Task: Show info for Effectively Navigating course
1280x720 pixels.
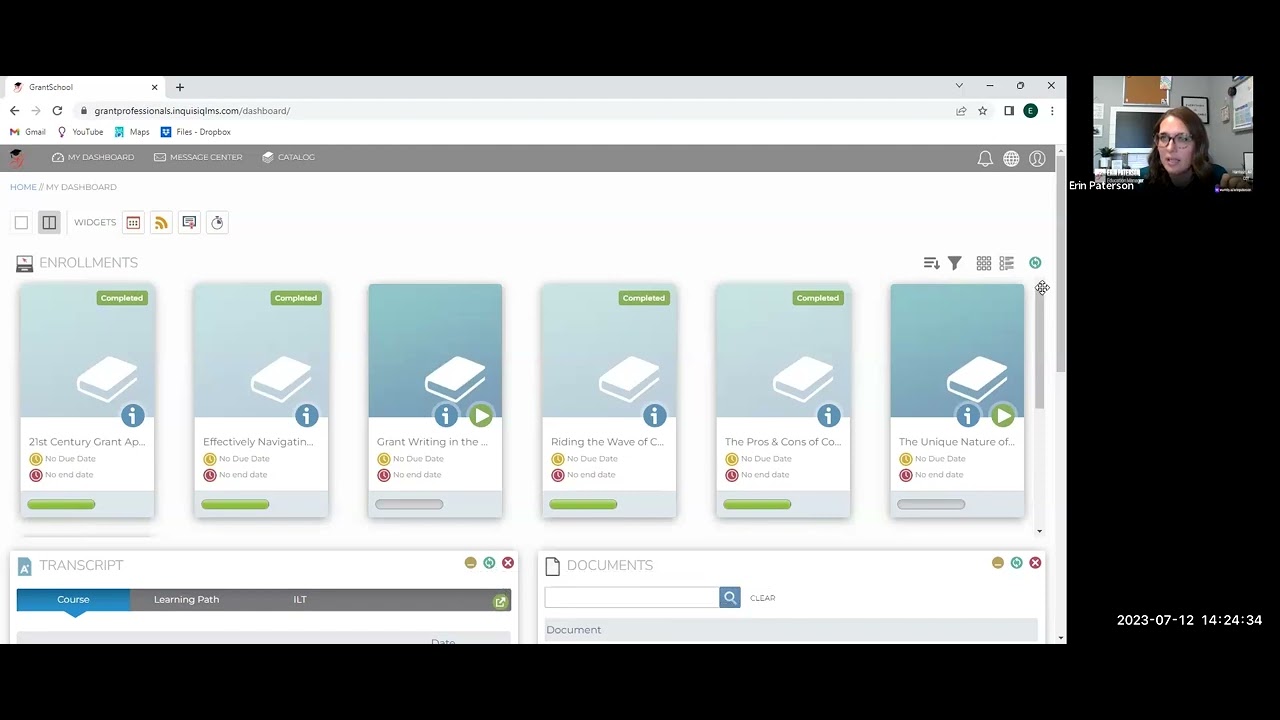Action: [307, 415]
